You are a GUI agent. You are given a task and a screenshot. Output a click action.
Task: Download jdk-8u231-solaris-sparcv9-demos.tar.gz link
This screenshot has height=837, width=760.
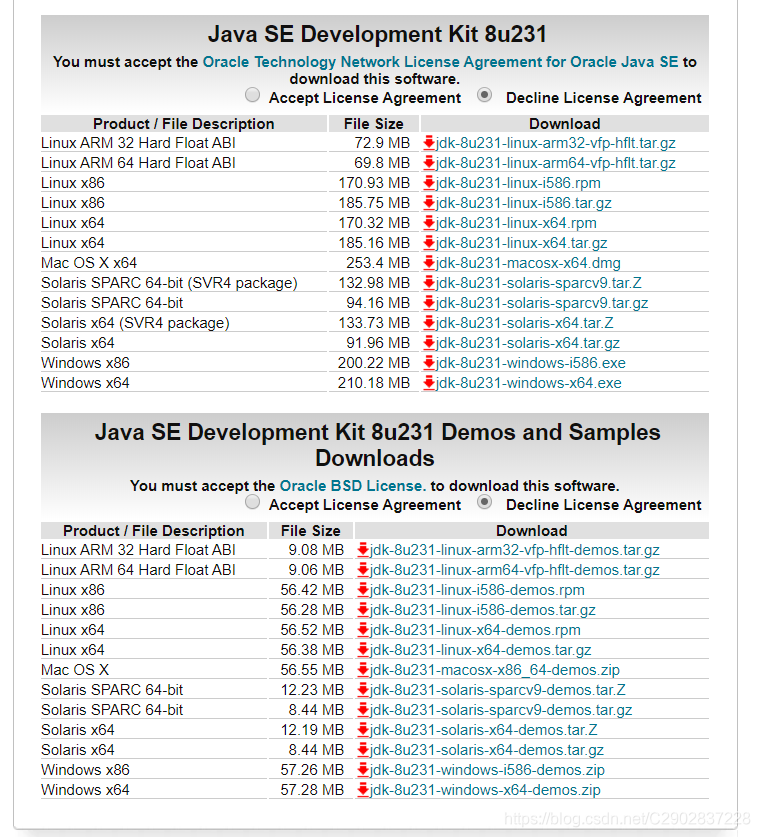pyautogui.click(x=501, y=710)
